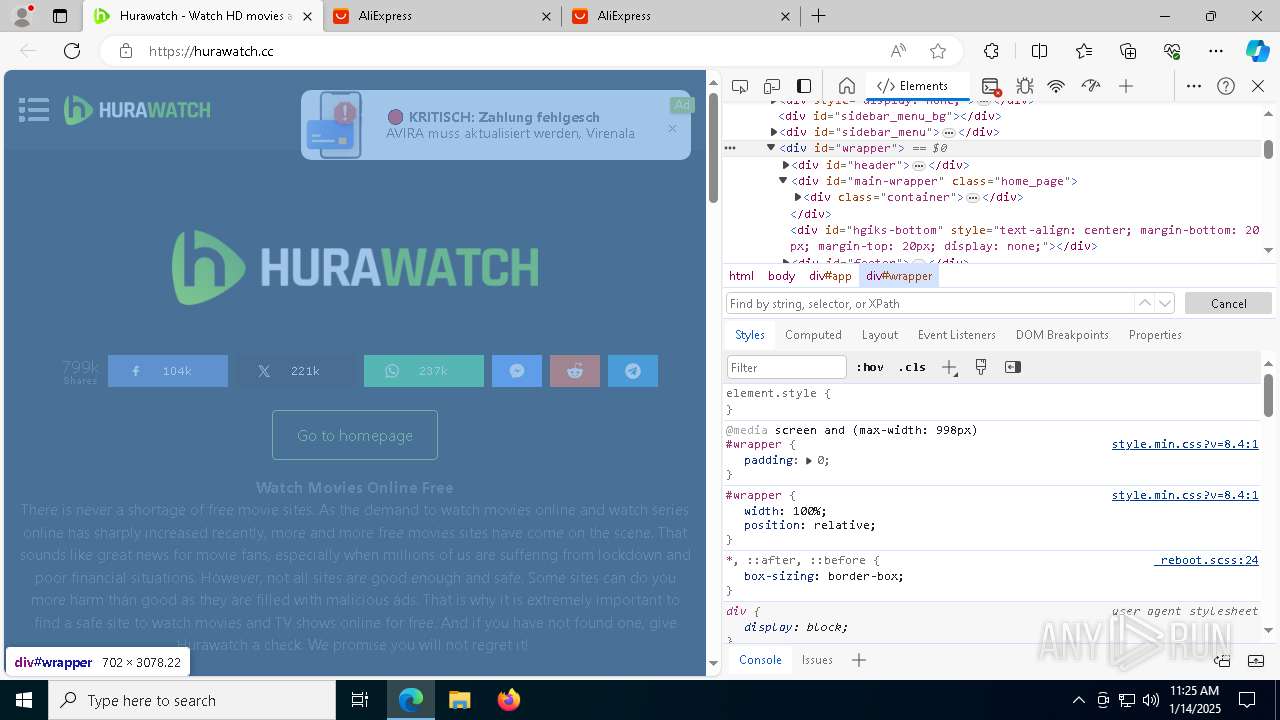1280x720 pixels.
Task: Add new style rule plus icon
Action: pyautogui.click(x=949, y=367)
